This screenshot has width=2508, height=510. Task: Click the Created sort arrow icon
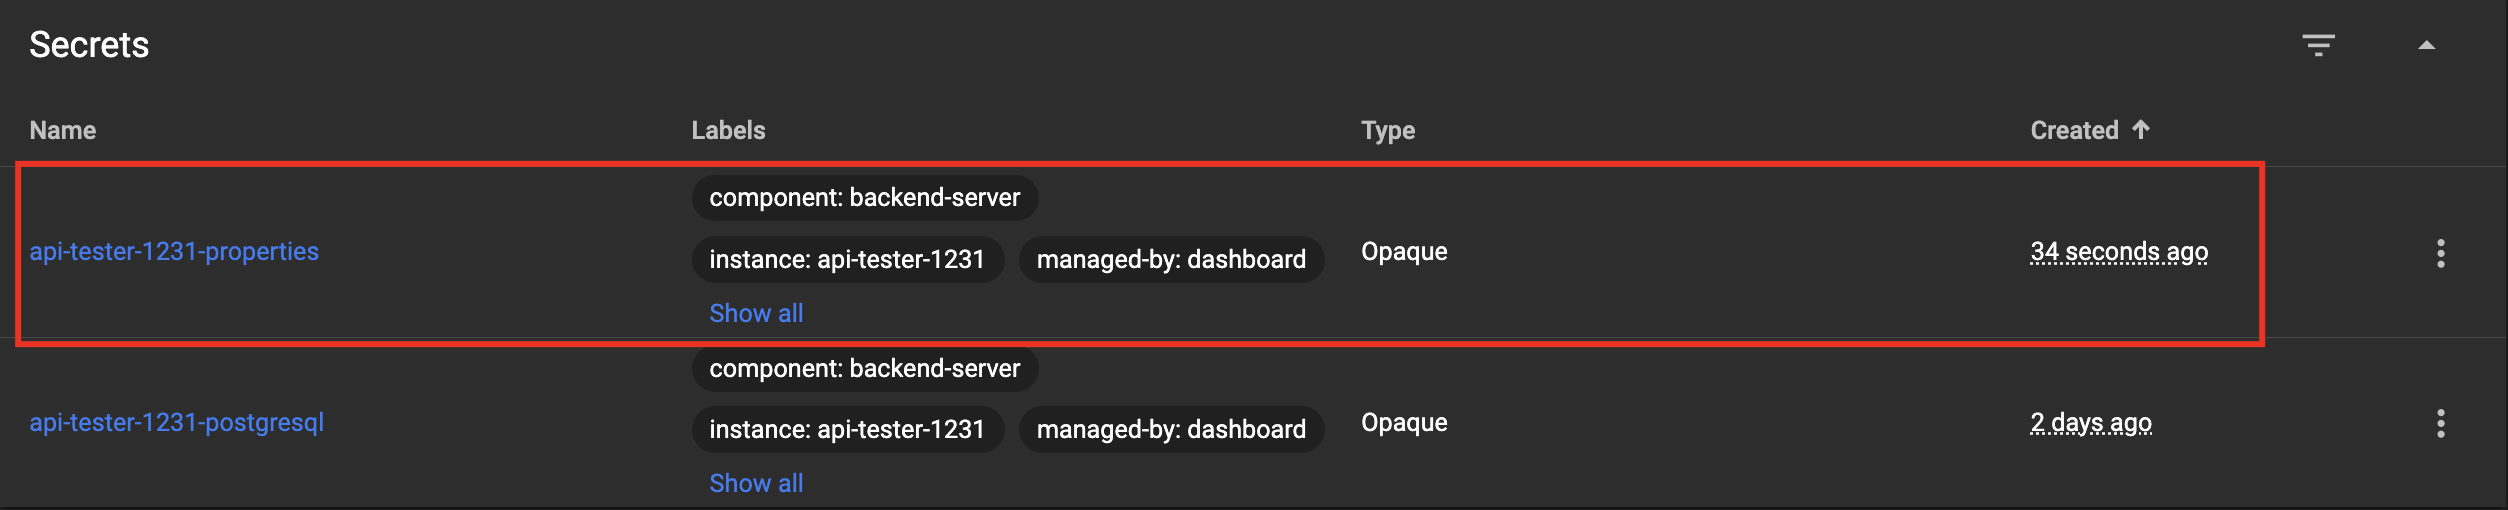pos(2141,130)
